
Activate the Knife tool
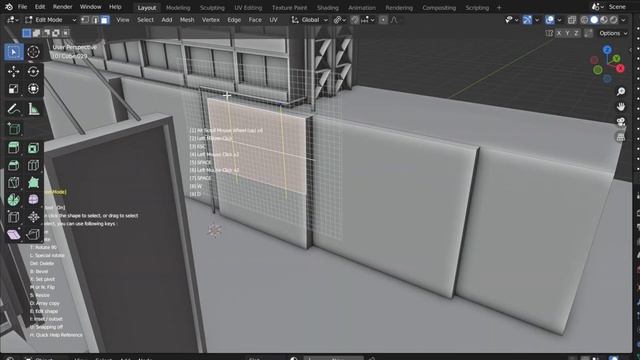coord(14,182)
